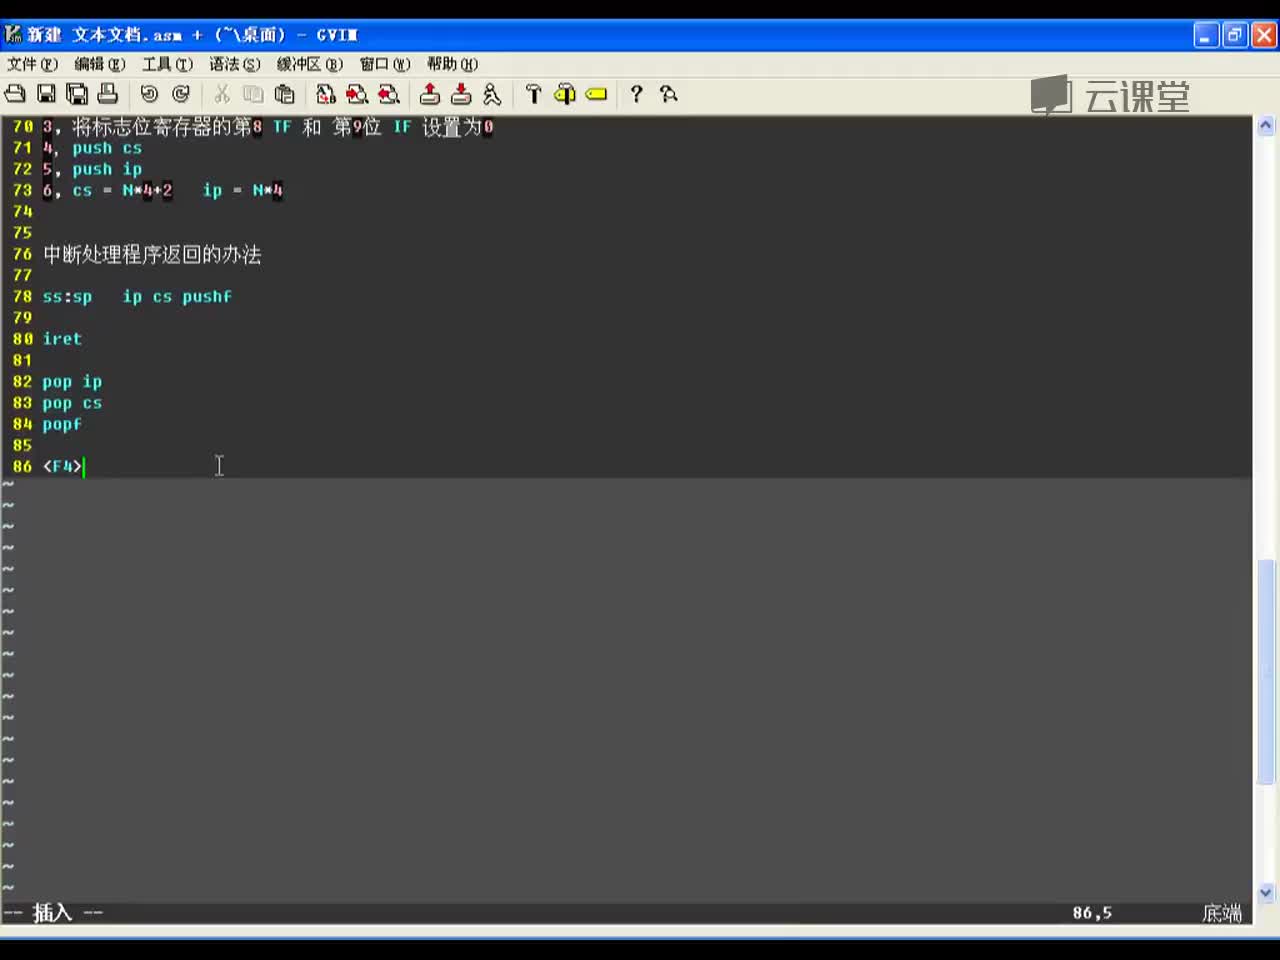Redo the last undone change
The width and height of the screenshot is (1280, 960).
click(x=181, y=94)
